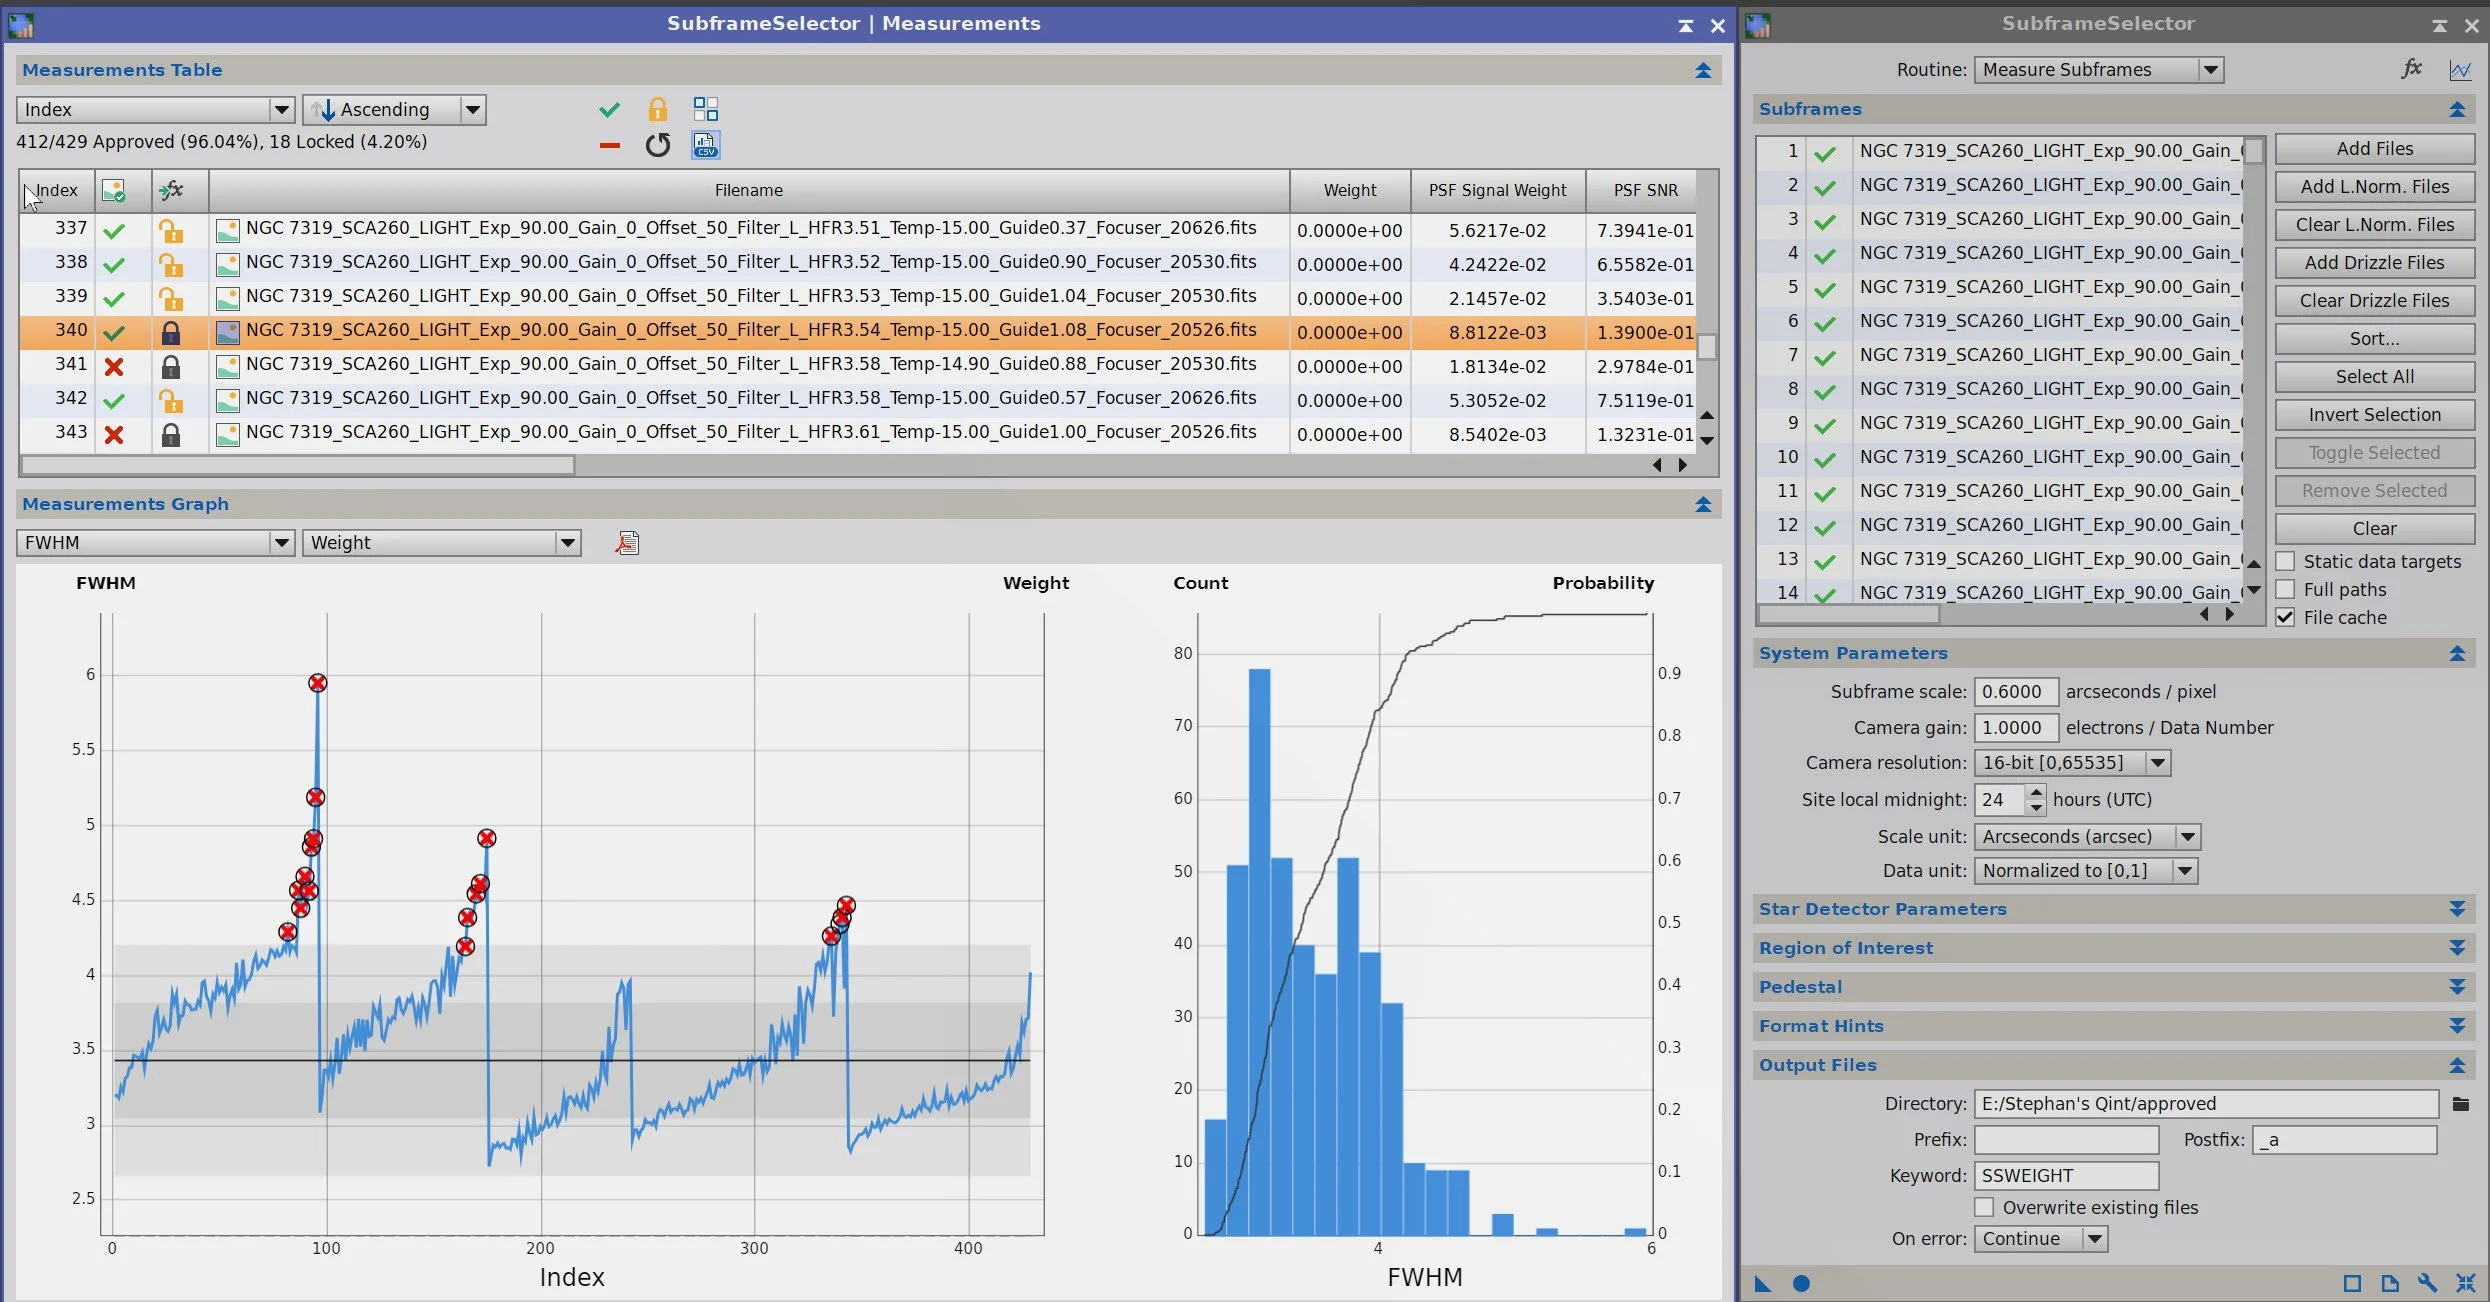The width and height of the screenshot is (2490, 1302).
Task: Click the orange lock icon in toolbar
Action: coord(657,109)
